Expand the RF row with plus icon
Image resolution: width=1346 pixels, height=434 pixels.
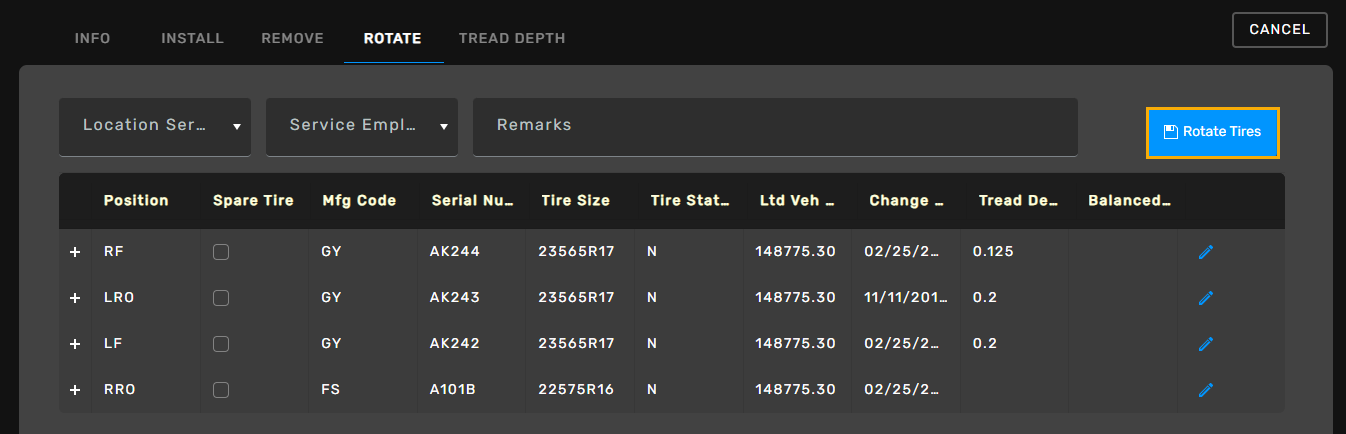tap(75, 252)
